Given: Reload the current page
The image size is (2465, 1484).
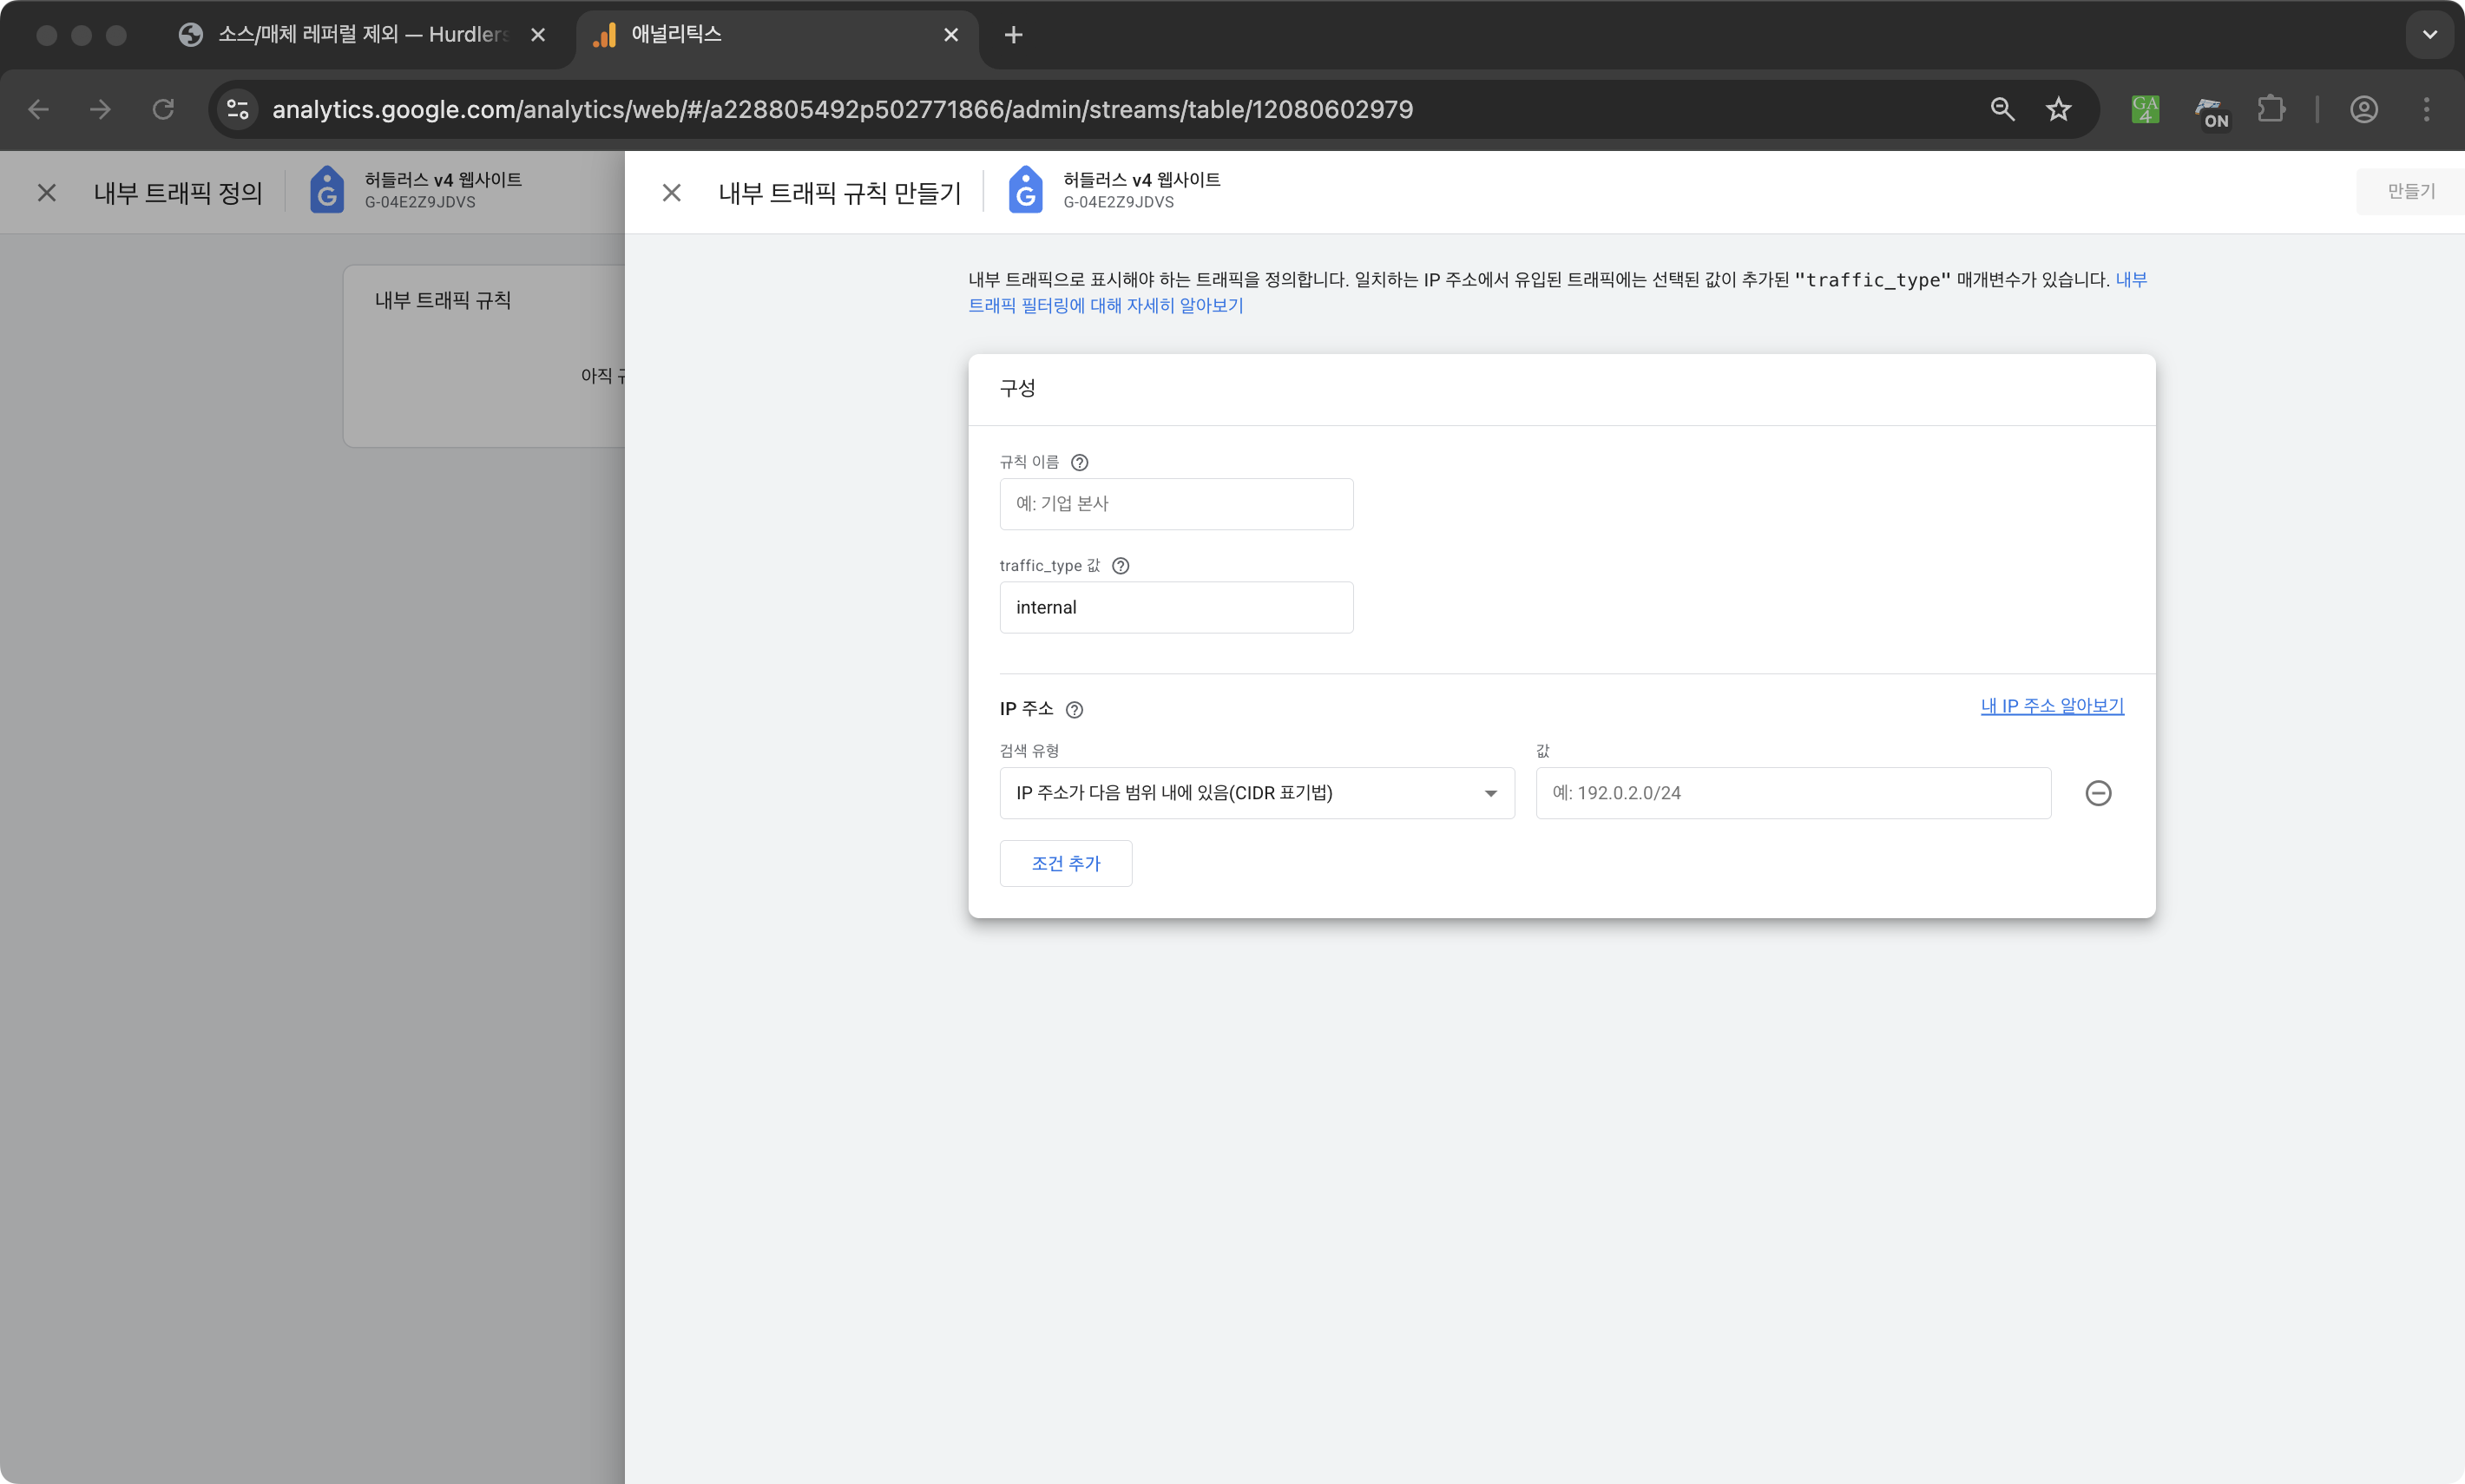Looking at the screenshot, I should [163, 109].
